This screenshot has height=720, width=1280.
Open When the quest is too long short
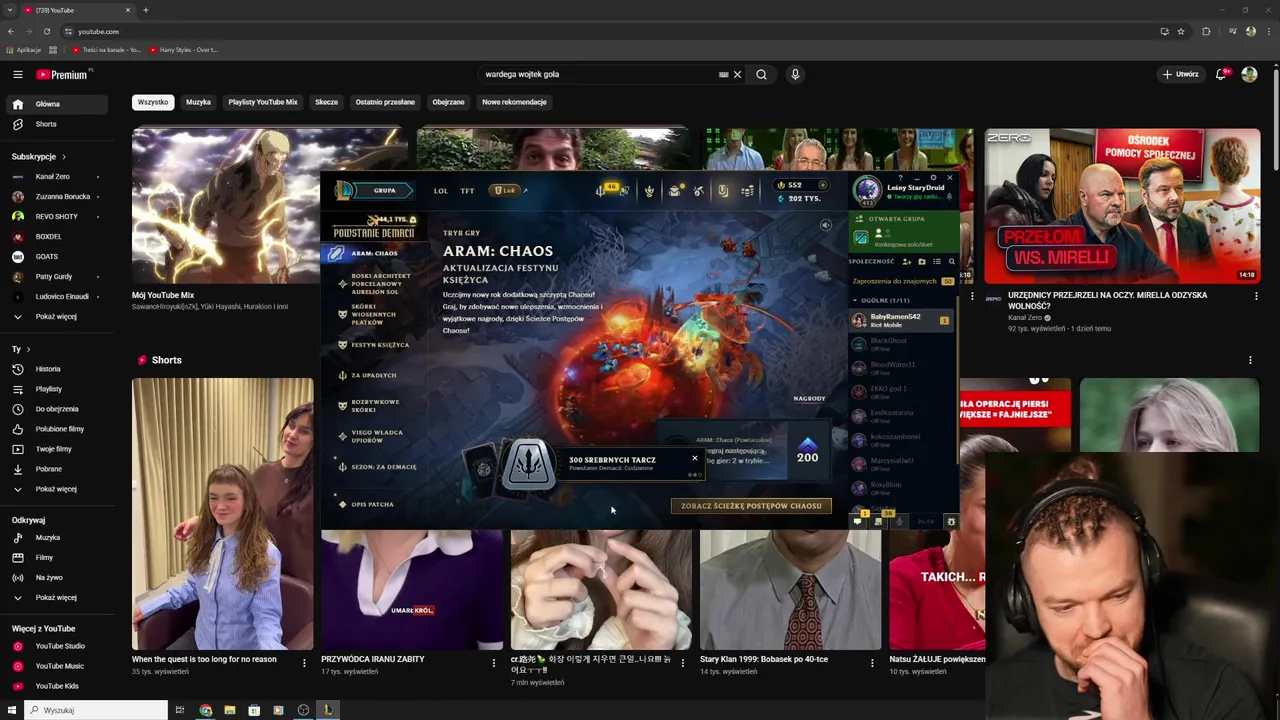(222, 514)
